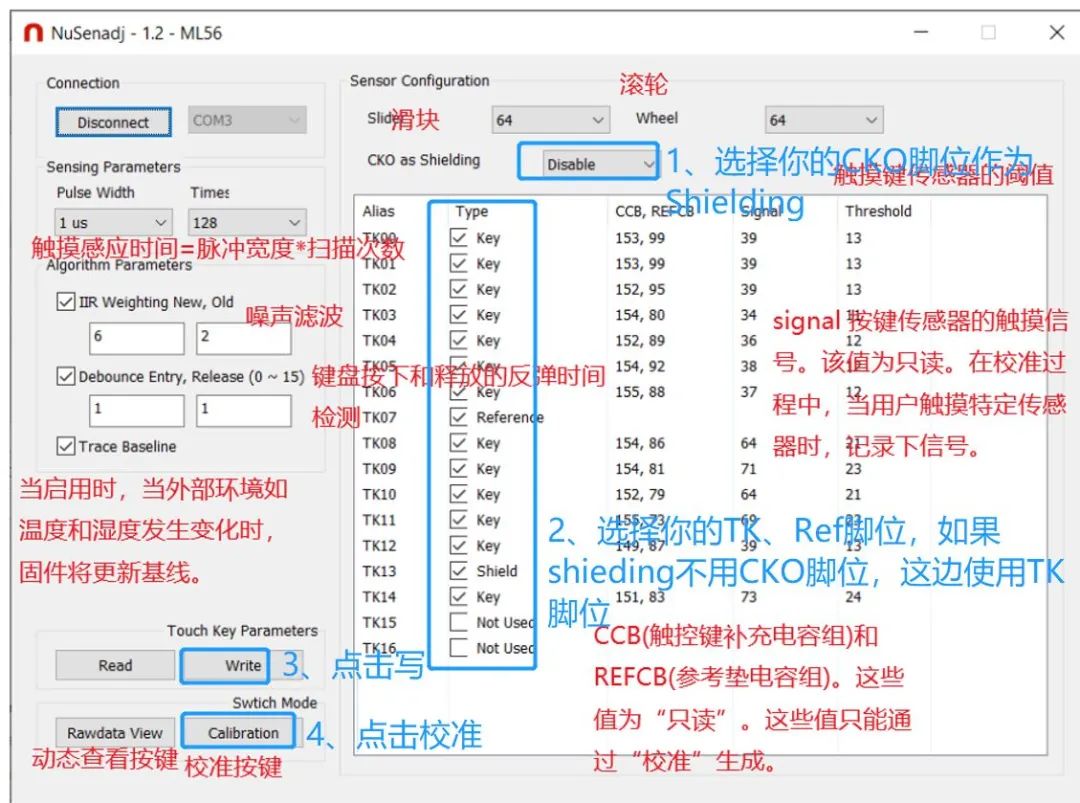Viewport: 1080px width, 803px height.
Task: Open the CKO as Shielding Disable dropdown
Action: (599, 164)
